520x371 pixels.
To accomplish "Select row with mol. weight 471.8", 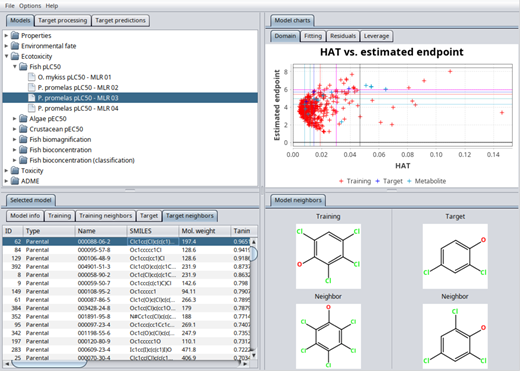I will (x=127, y=350).
